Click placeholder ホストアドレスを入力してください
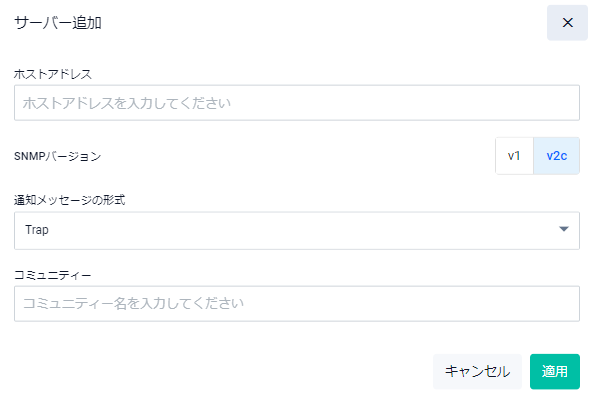The height and width of the screenshot is (403, 595). [x=127, y=103]
